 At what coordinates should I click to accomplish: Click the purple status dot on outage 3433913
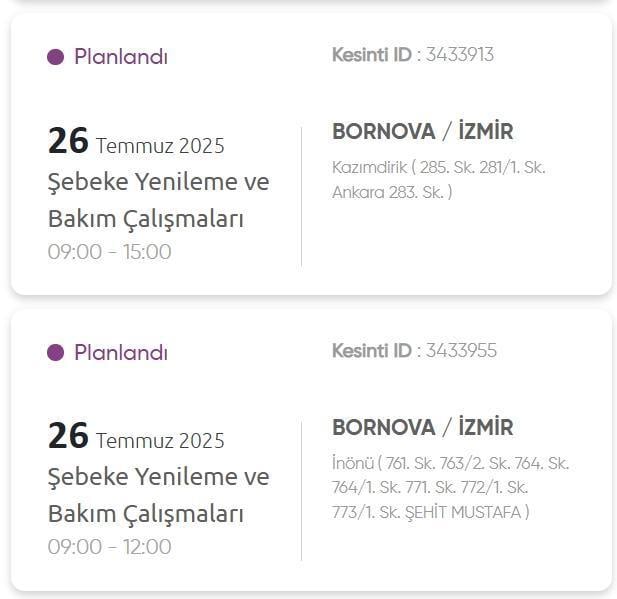[x=55, y=57]
